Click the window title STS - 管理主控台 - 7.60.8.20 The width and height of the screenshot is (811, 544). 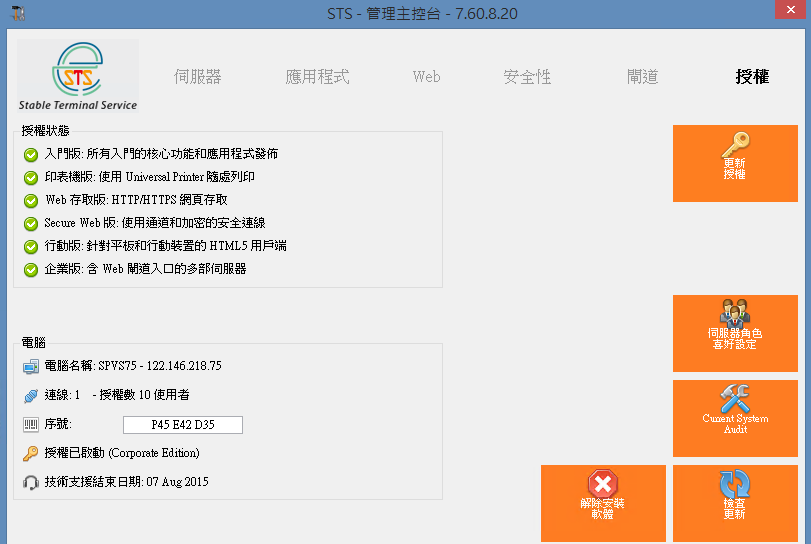422,13
